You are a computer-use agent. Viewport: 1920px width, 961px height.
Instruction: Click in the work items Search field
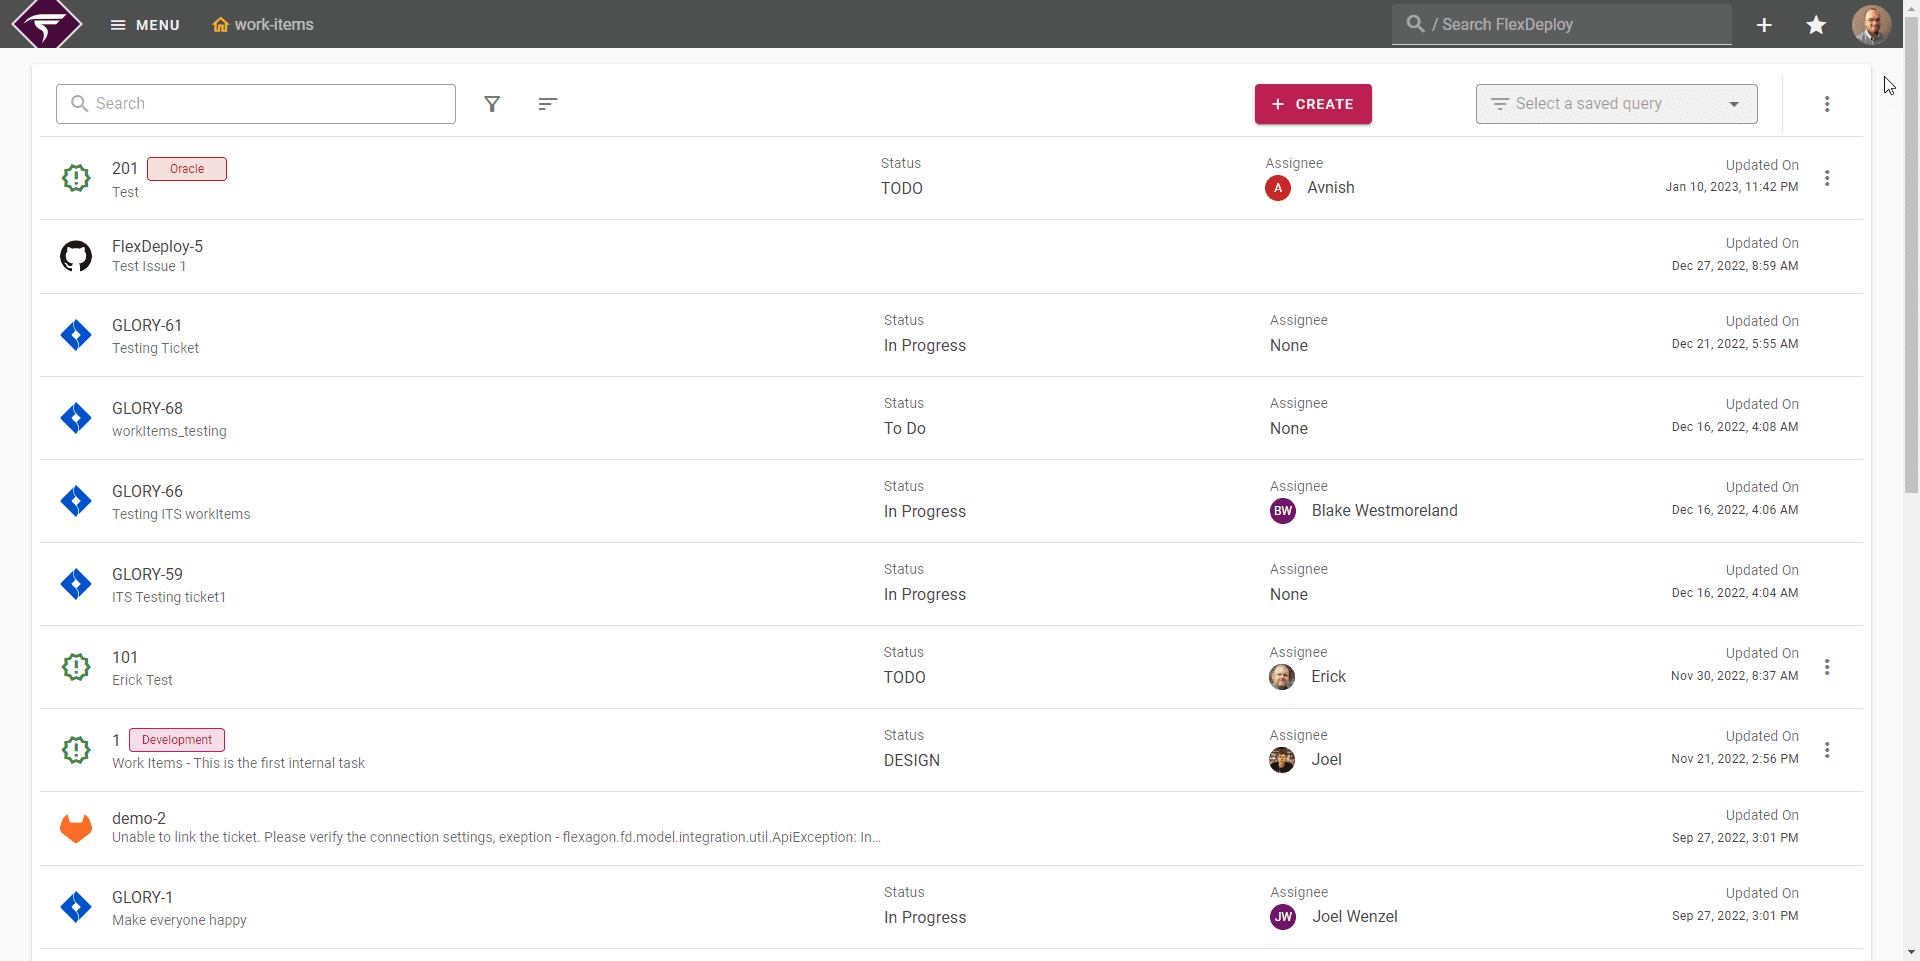(x=256, y=104)
